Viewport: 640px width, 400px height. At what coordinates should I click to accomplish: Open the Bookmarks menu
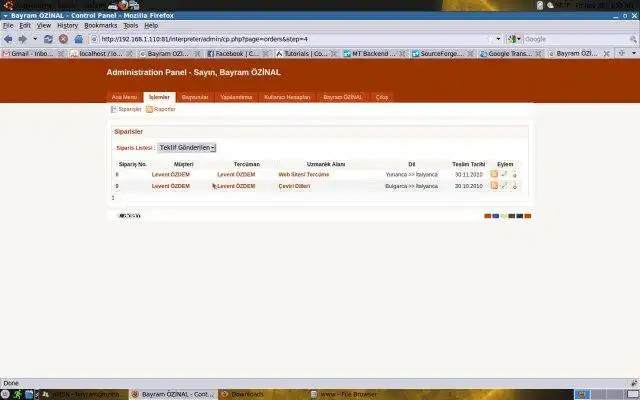(x=101, y=25)
